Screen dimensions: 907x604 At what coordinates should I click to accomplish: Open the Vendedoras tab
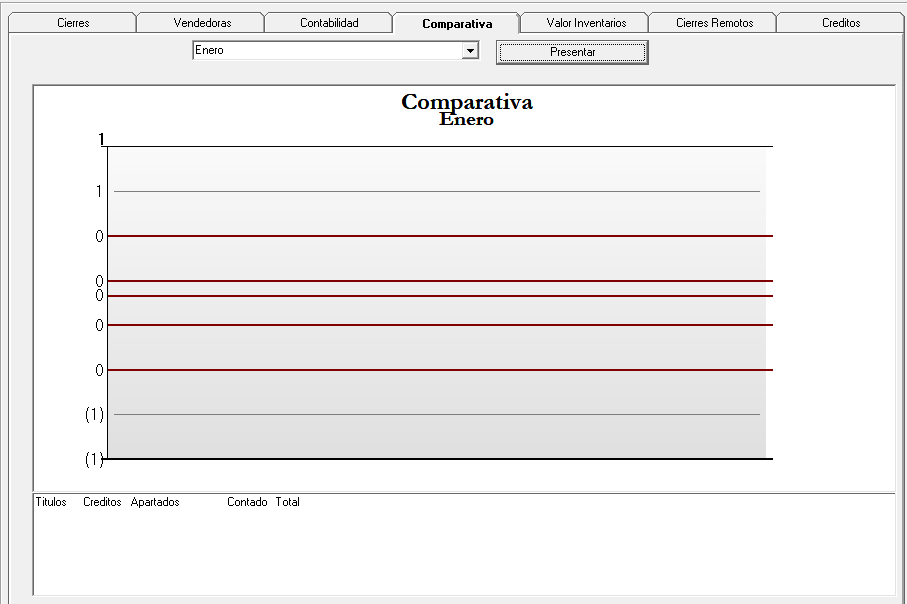202,23
